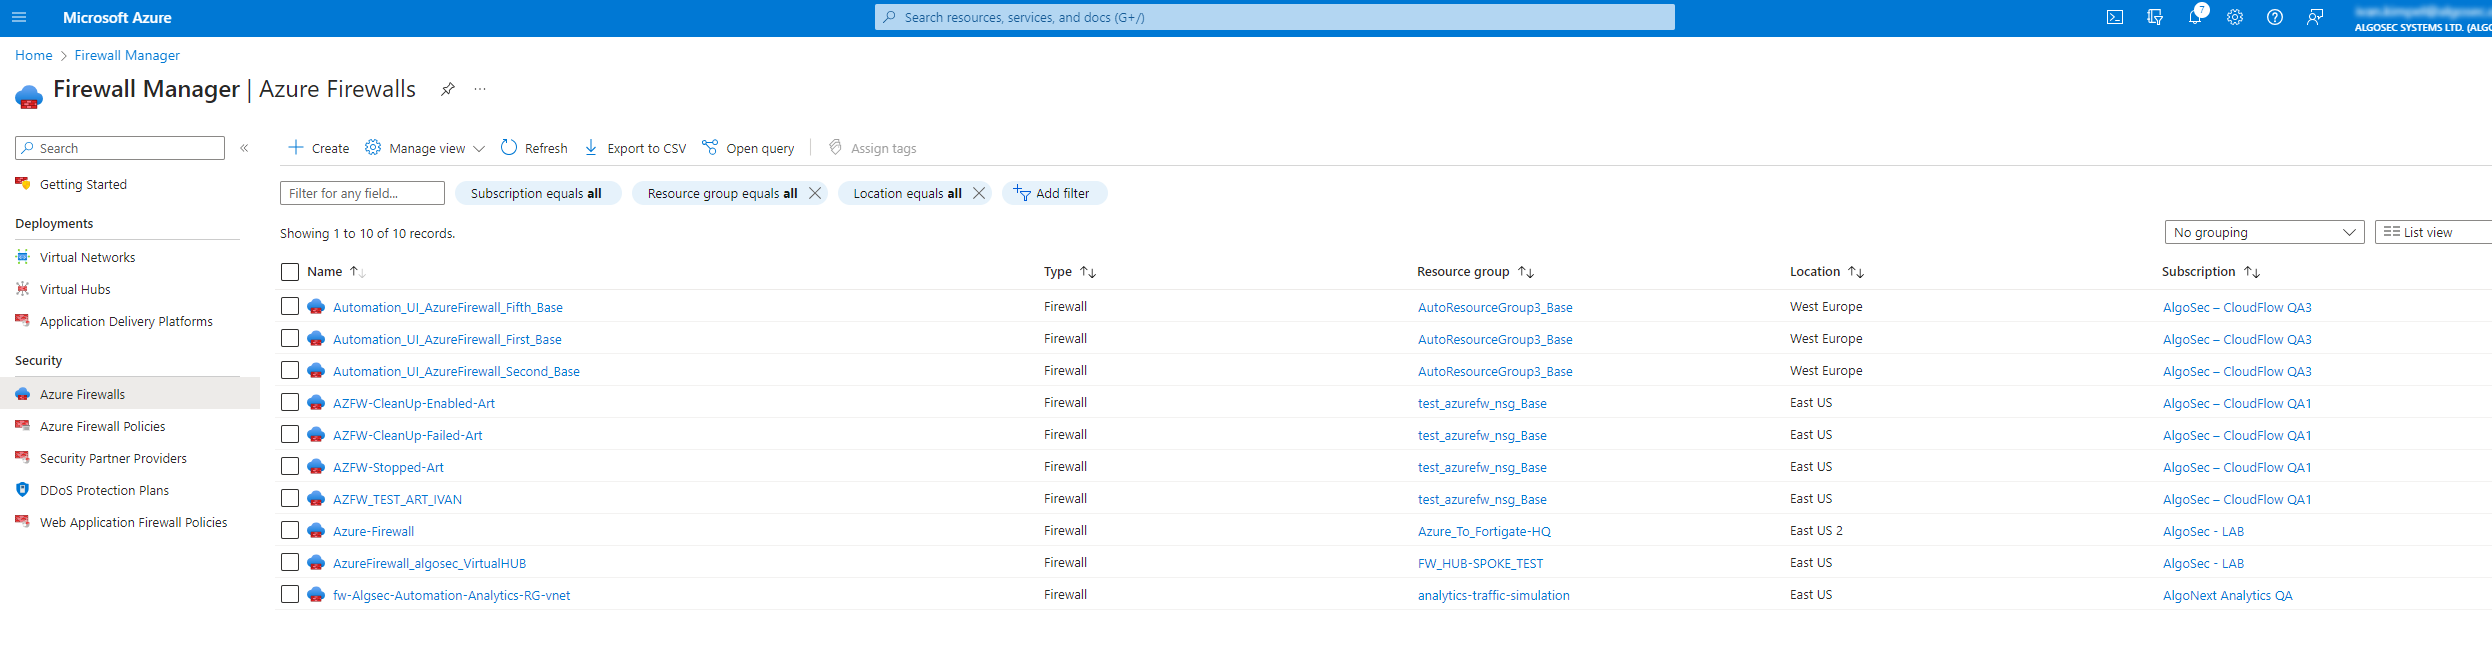Open the fw-Algsec-Automation-Analytics-RG-vnet firewall link
The image size is (2492, 651).
451,595
